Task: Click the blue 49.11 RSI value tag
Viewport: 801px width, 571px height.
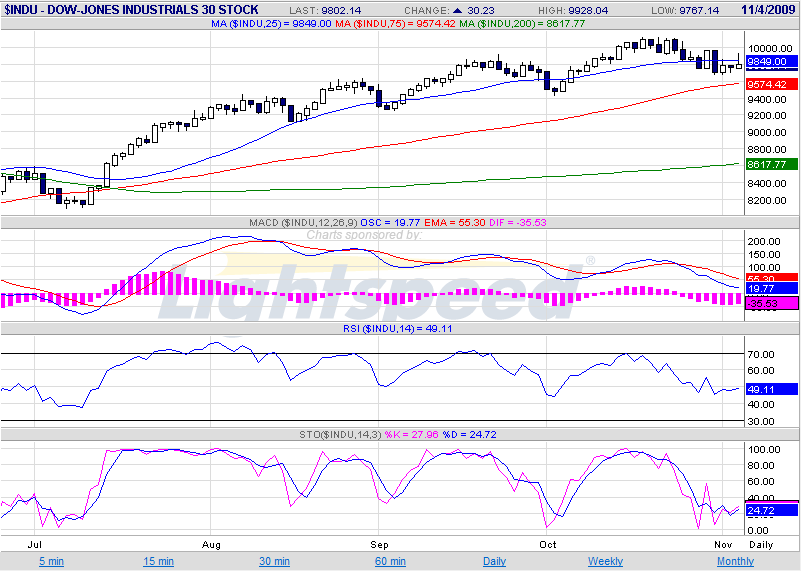Action: 771,389
